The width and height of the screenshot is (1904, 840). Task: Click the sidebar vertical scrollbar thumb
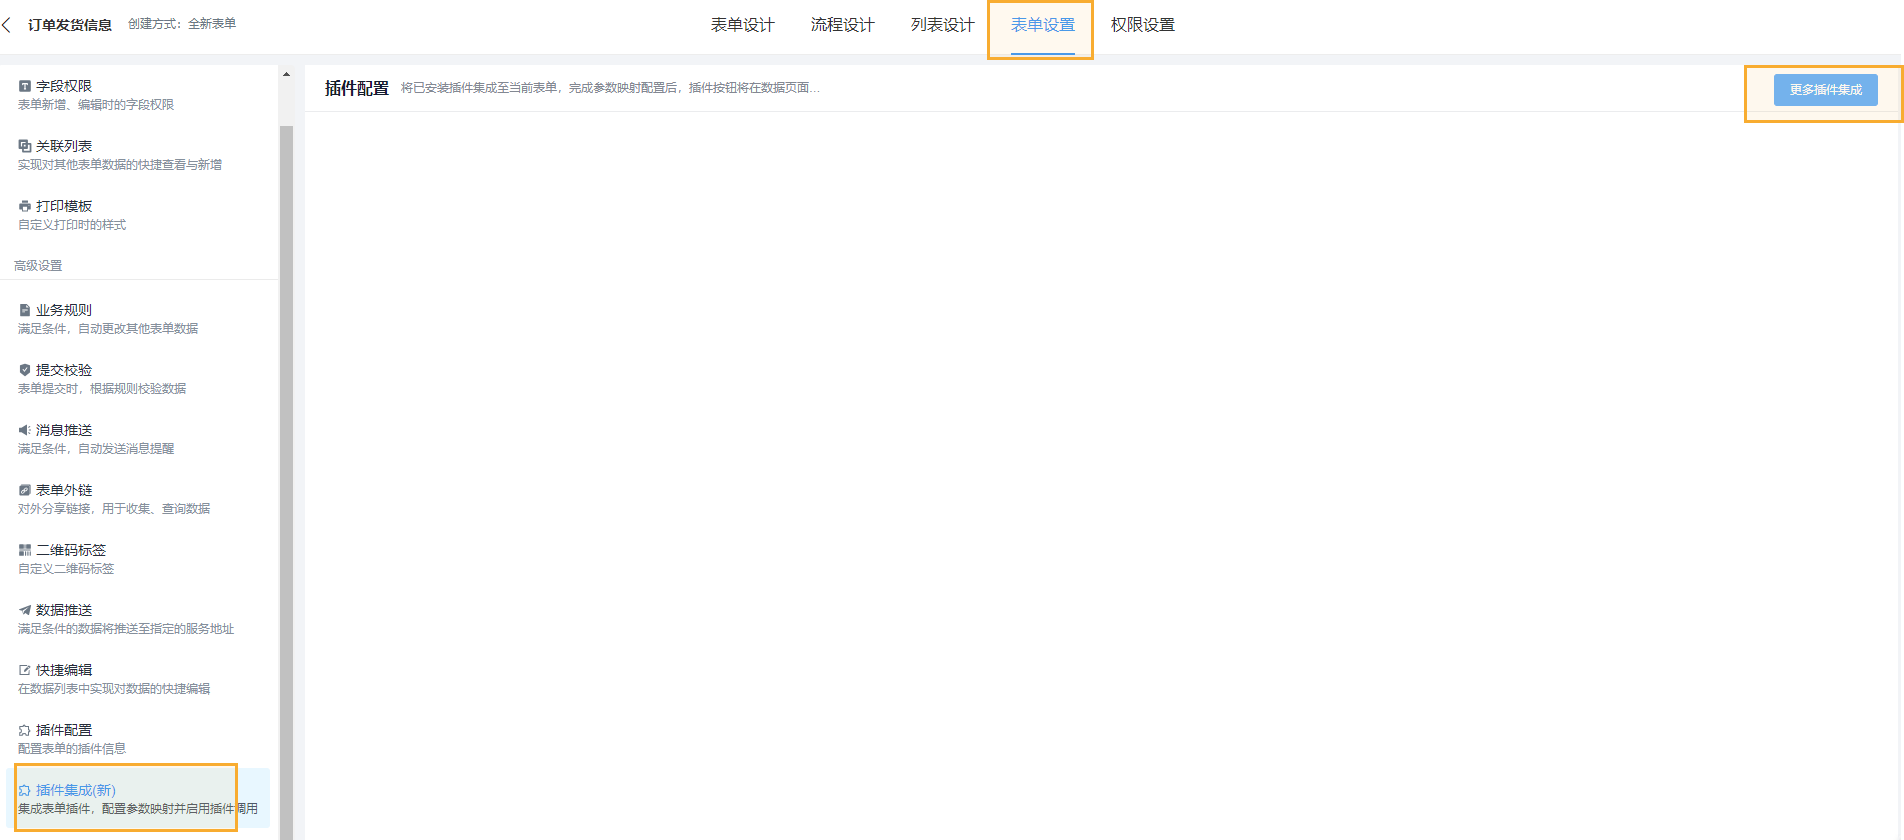point(286,482)
